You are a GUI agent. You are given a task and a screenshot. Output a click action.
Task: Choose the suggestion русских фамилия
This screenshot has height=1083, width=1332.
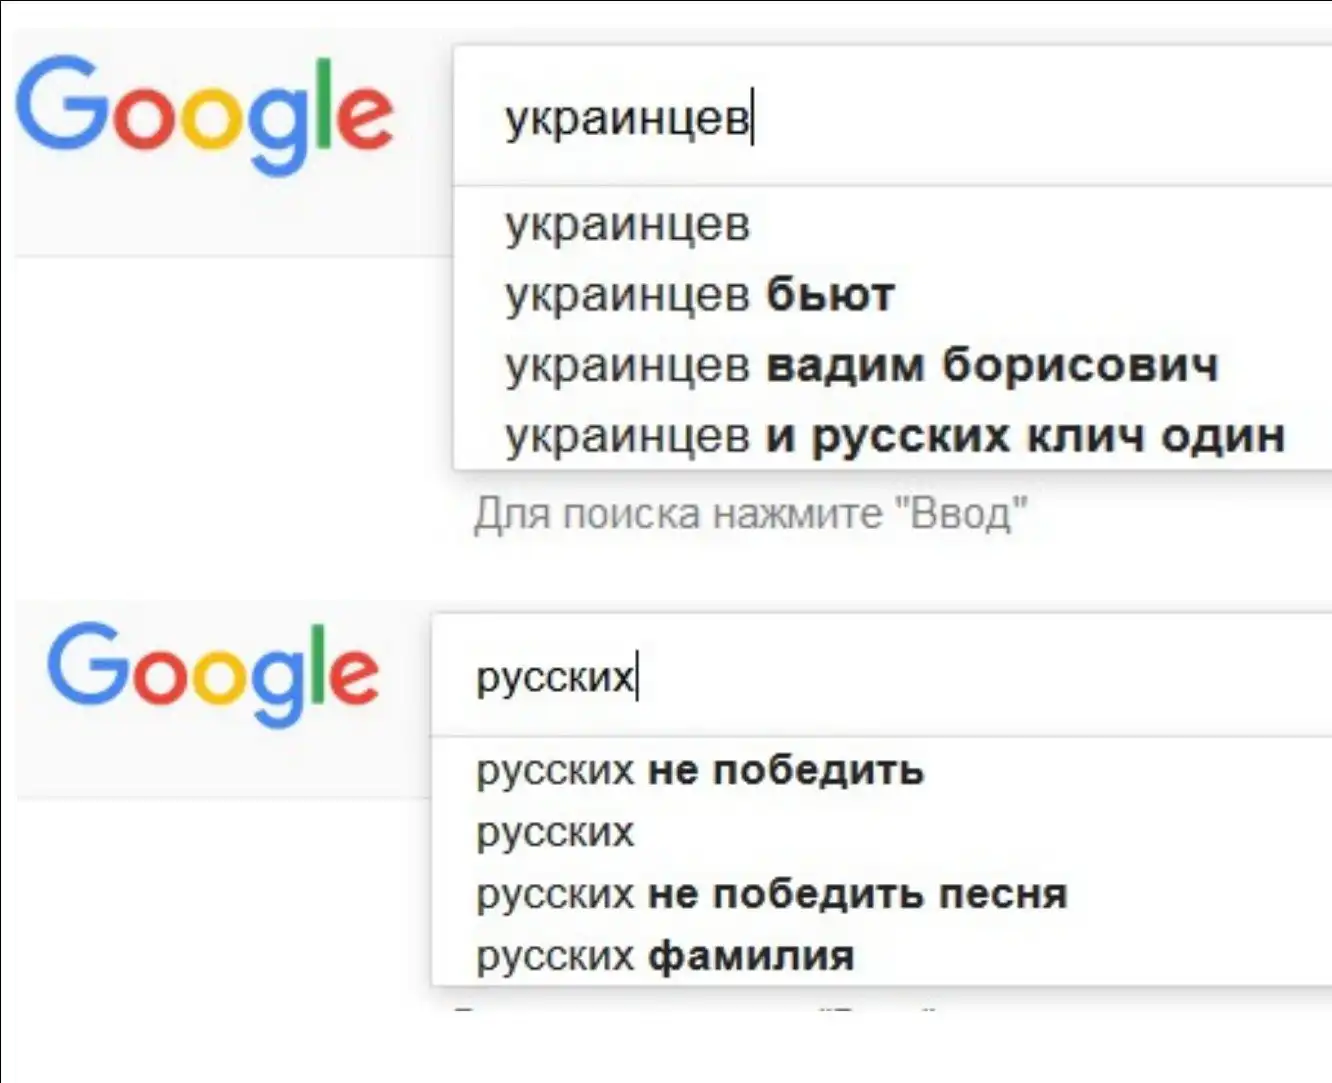(x=665, y=956)
